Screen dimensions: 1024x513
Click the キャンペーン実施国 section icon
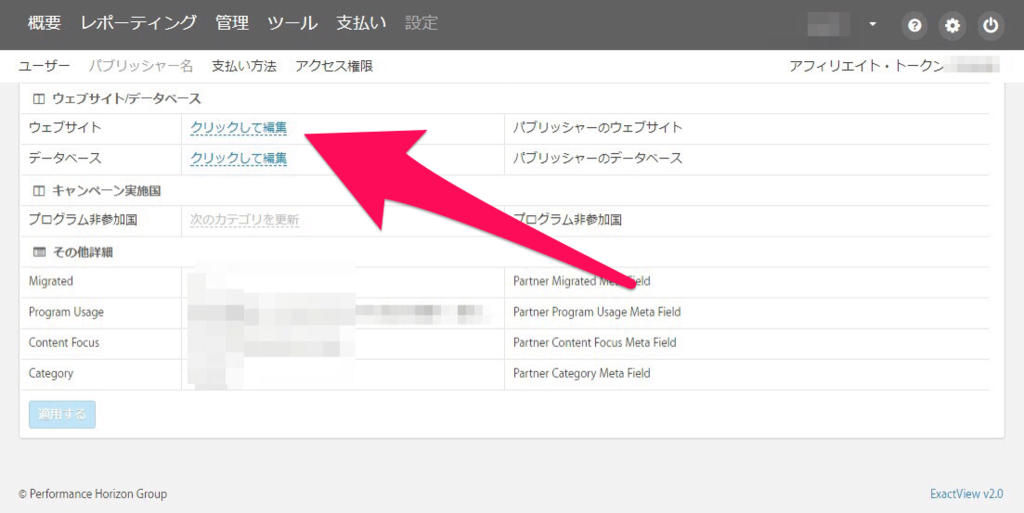click(x=39, y=191)
